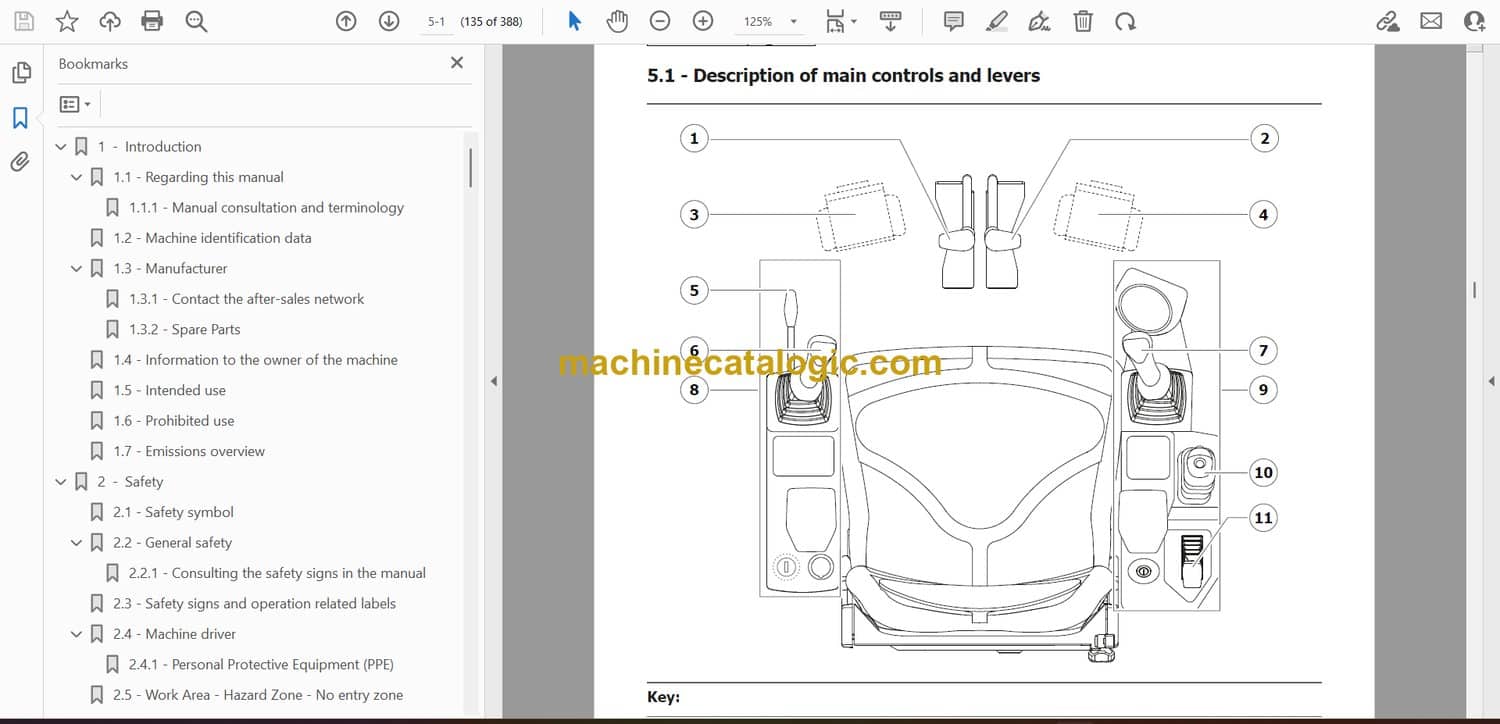Collapse the '1.3 - Manufacturer' bookmark
The width and height of the screenshot is (1500, 724).
tap(77, 269)
